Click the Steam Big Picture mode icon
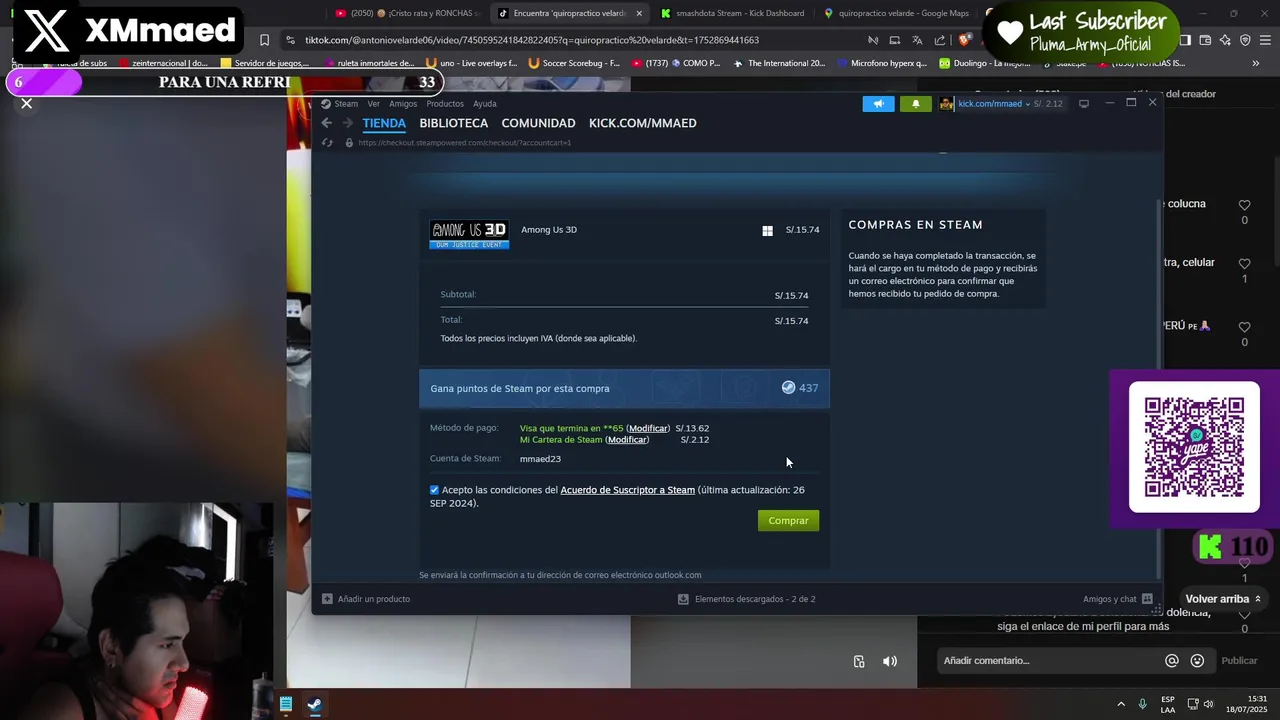Viewport: 1280px width, 720px height. click(1083, 104)
